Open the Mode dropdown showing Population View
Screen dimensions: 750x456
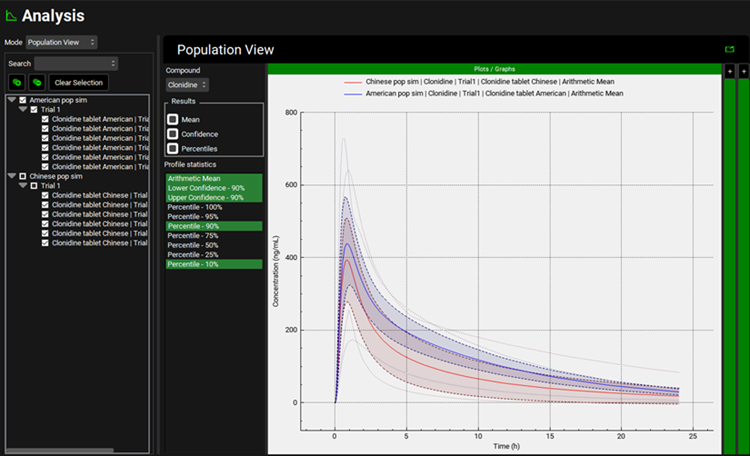pos(62,42)
